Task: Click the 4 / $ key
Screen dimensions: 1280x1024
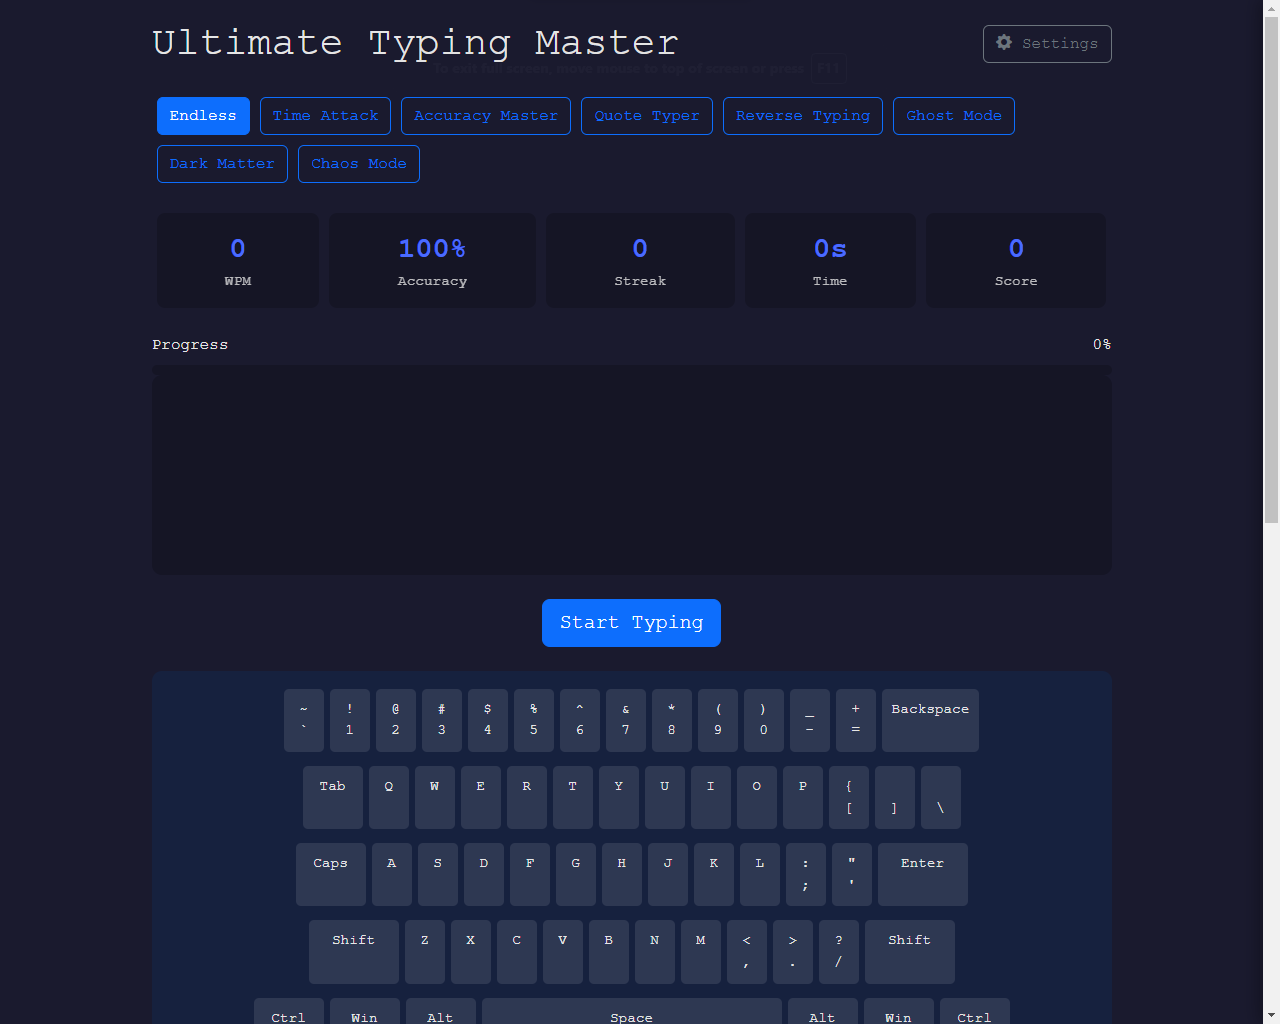Action: pos(488,720)
